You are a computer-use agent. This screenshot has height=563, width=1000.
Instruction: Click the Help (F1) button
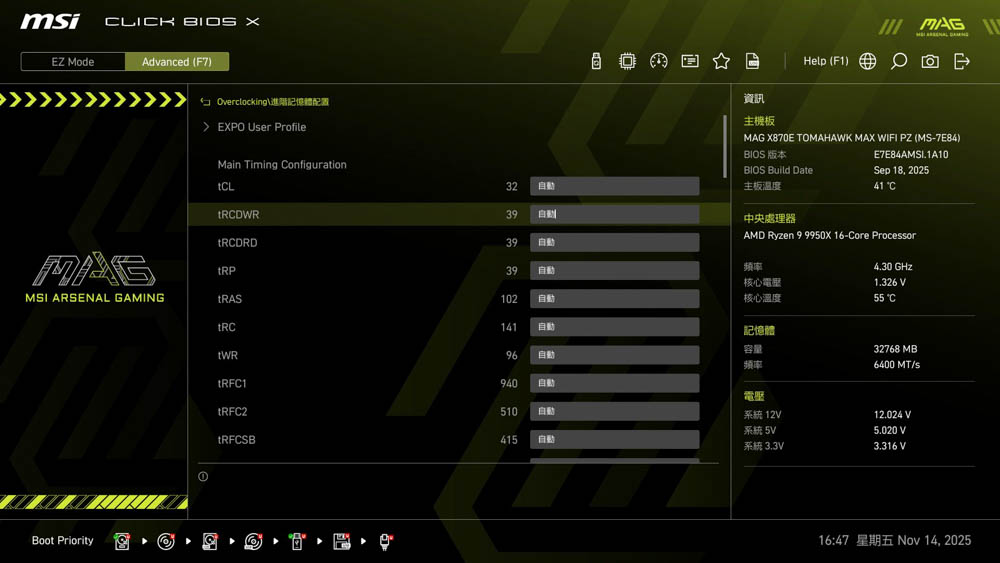click(x=825, y=61)
